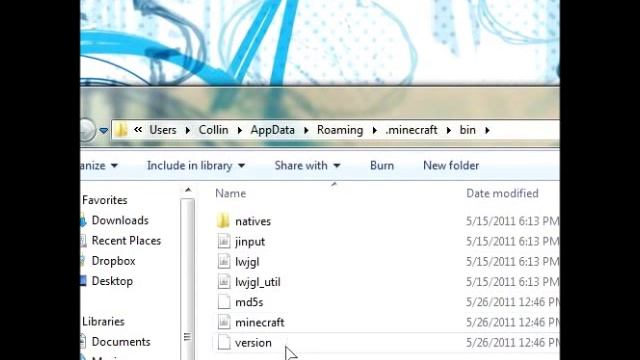
Task: Select the 'jinput' file name
Action: (x=250, y=242)
